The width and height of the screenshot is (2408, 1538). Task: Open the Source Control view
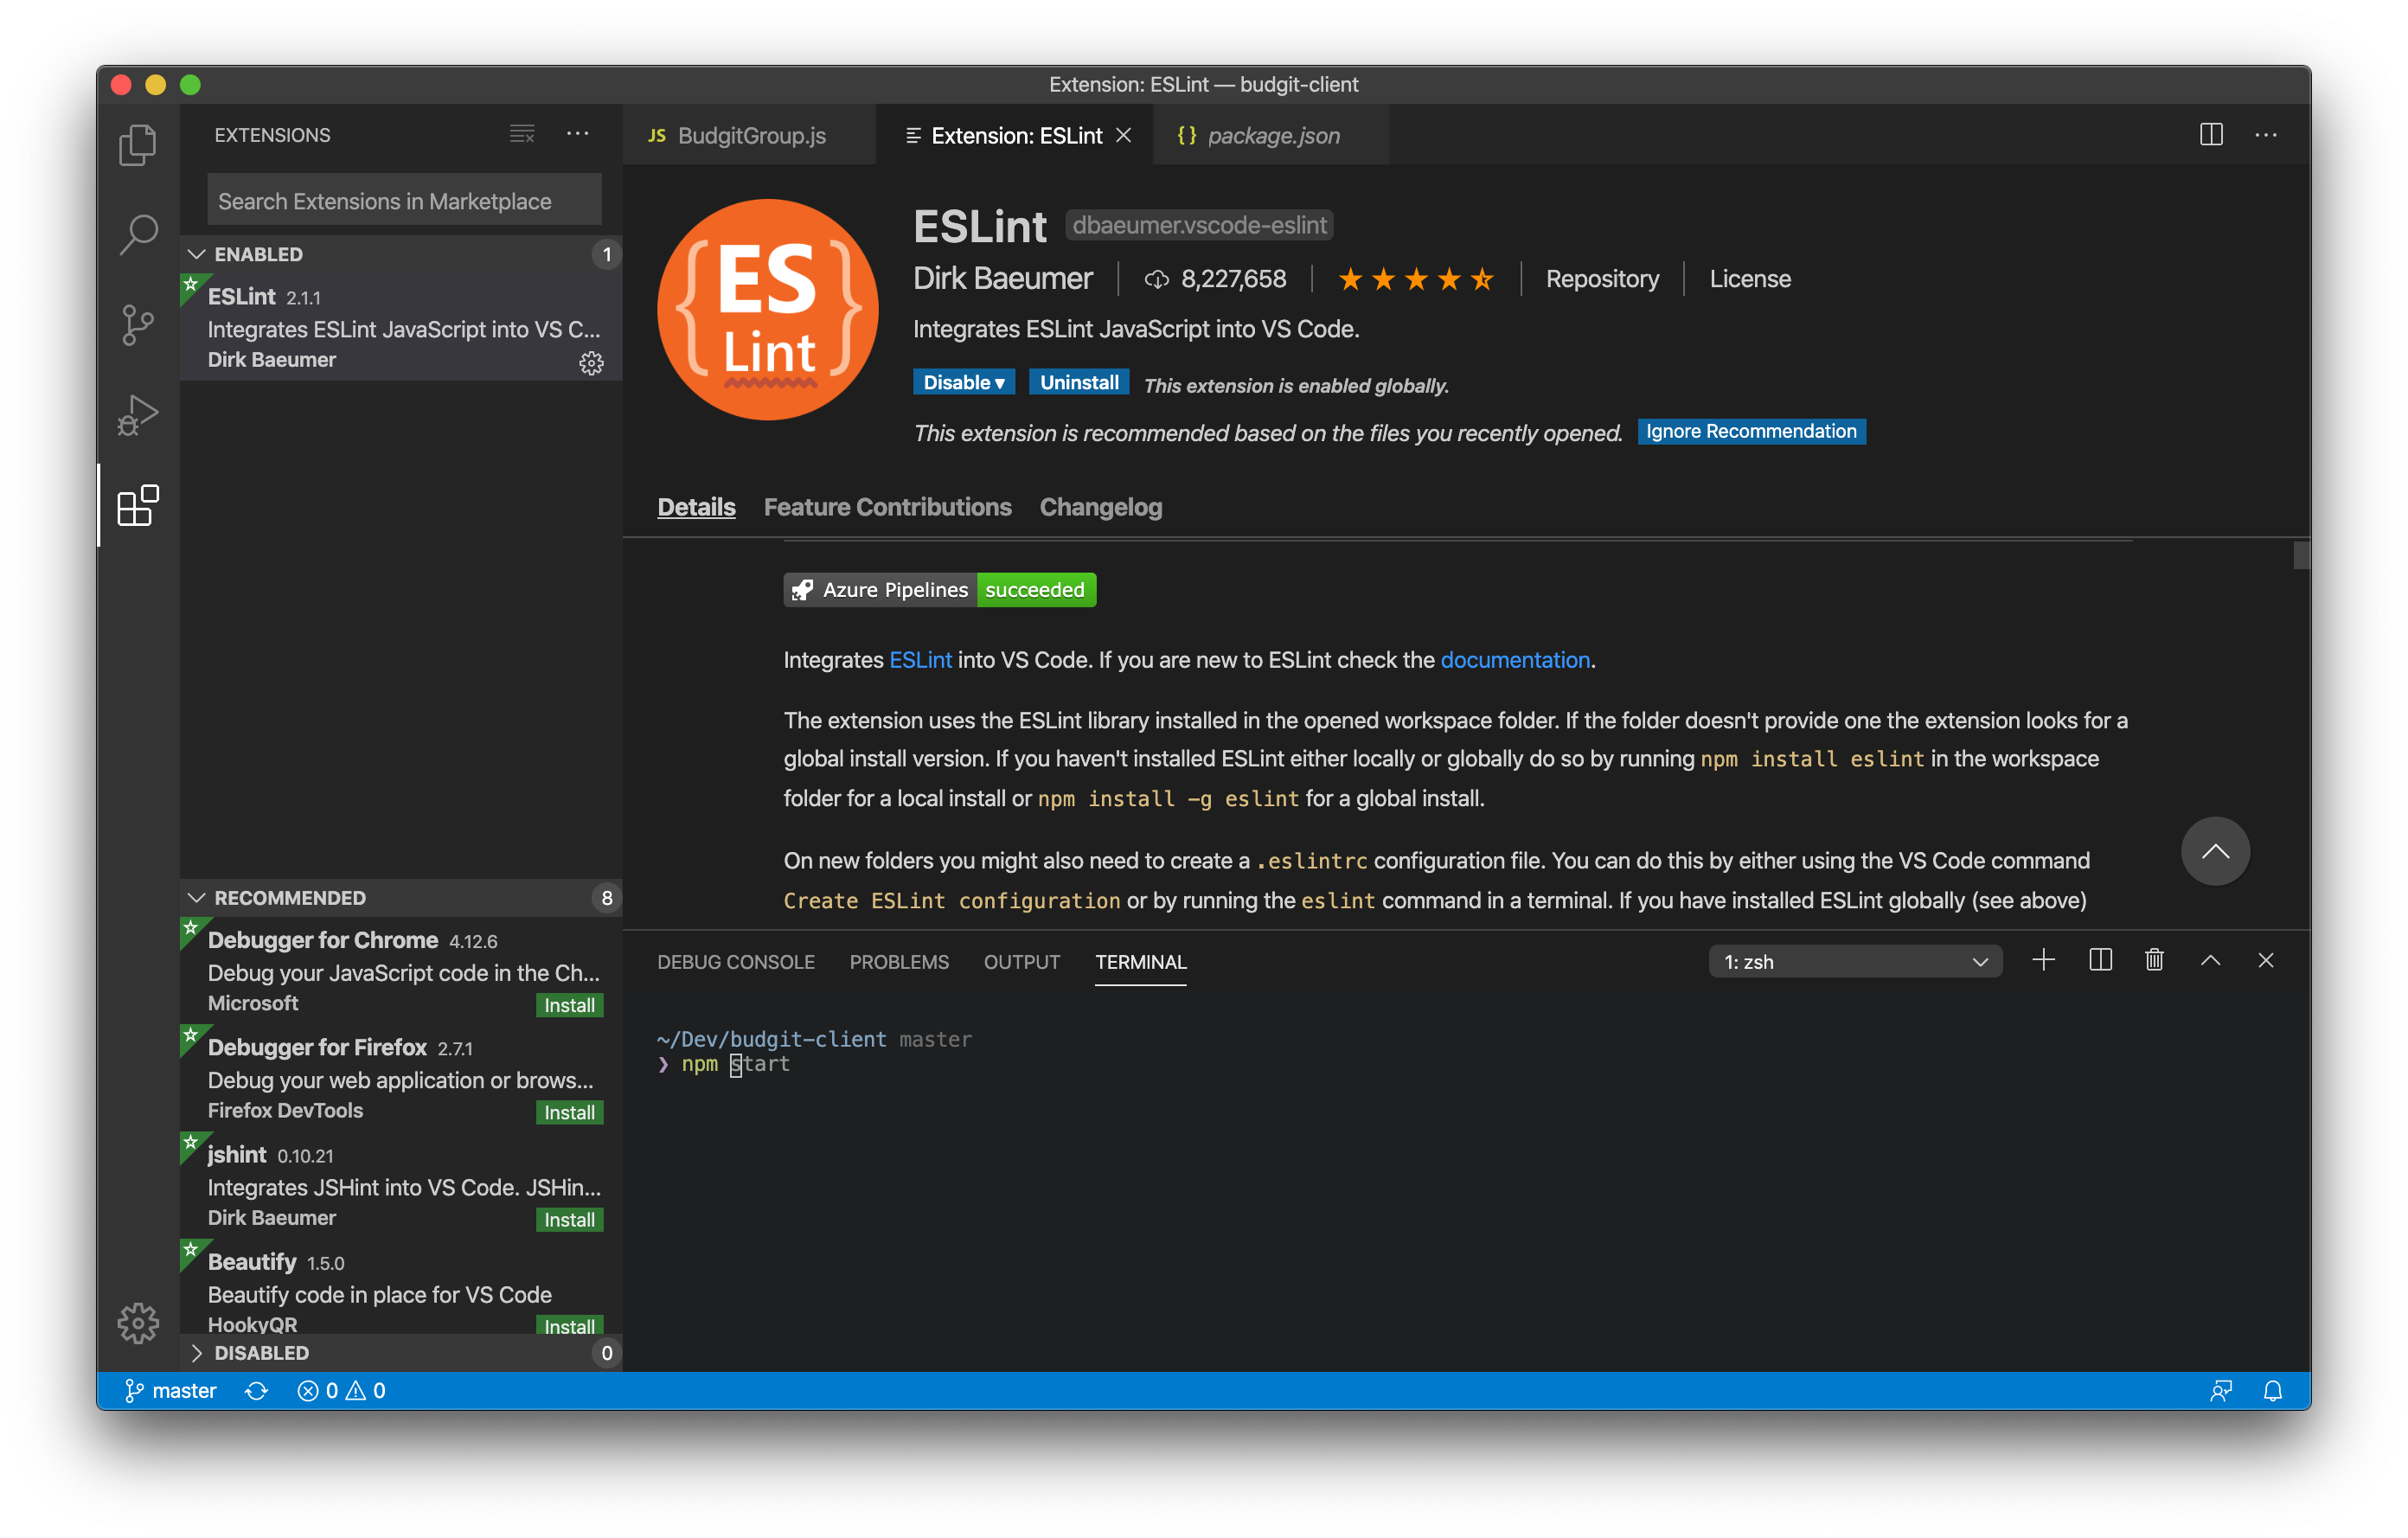138,325
